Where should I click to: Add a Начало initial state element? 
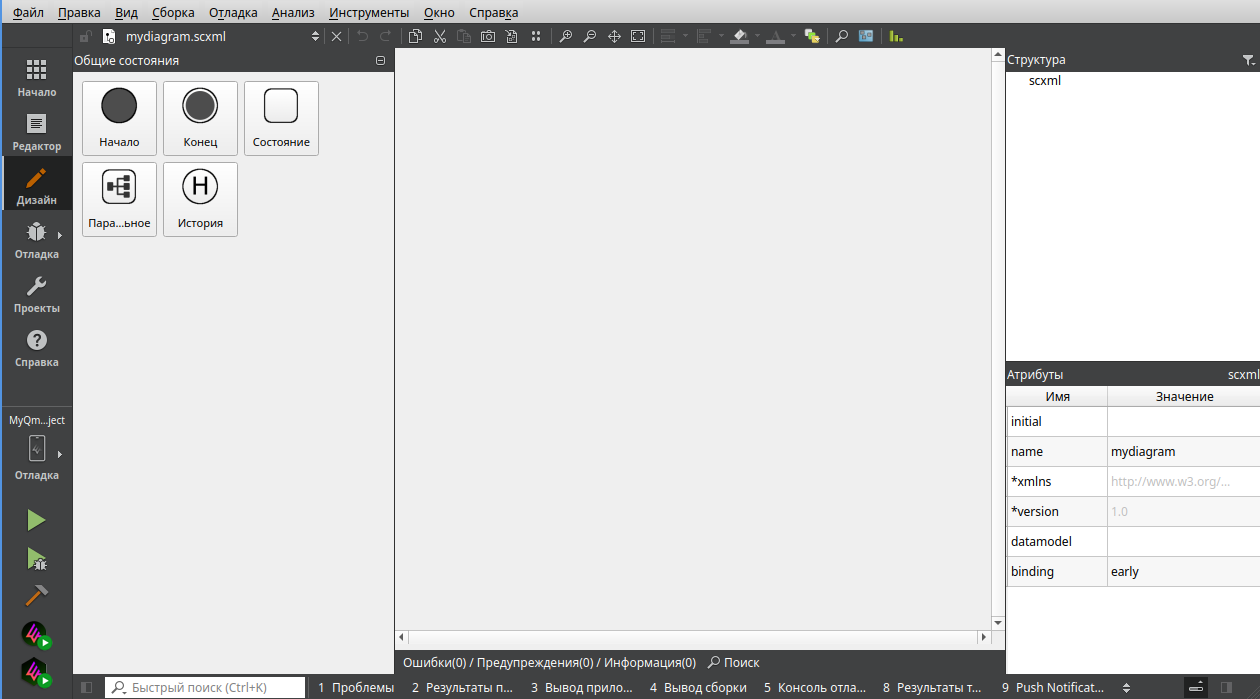[119, 118]
